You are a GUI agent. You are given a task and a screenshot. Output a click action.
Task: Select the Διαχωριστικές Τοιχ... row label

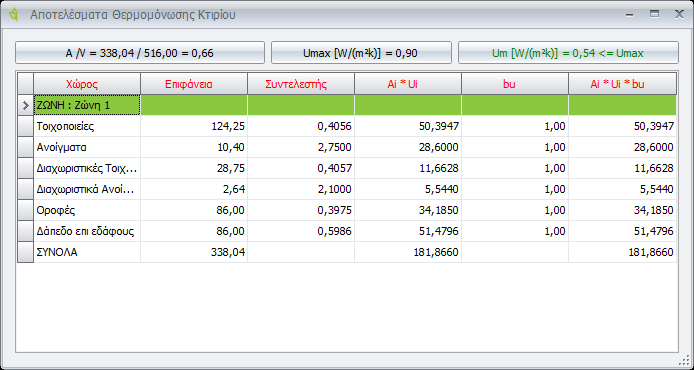point(87,168)
